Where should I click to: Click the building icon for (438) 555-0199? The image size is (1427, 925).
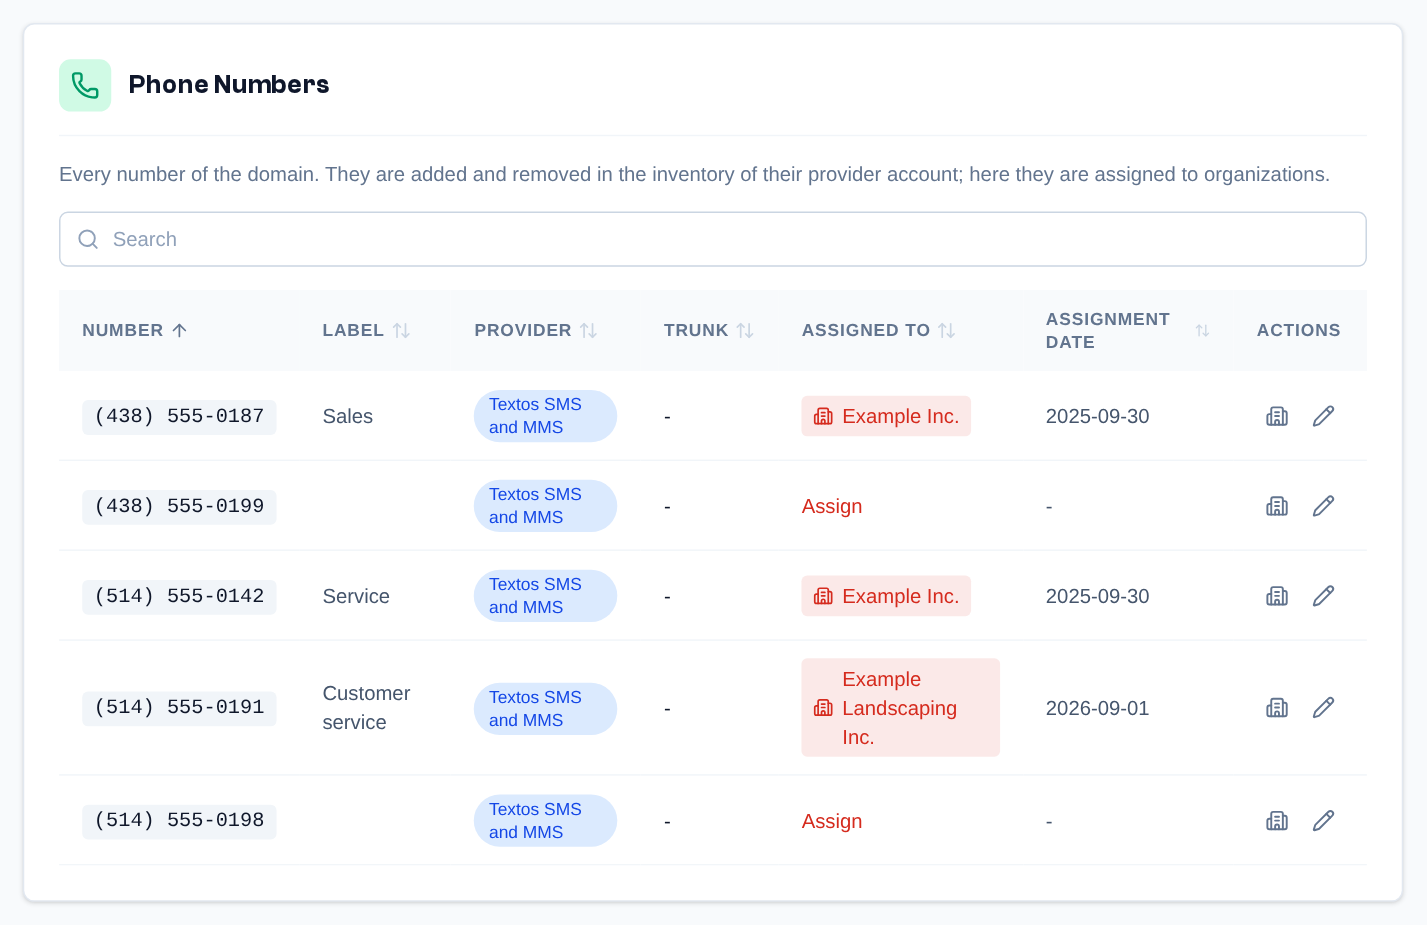(x=1277, y=506)
